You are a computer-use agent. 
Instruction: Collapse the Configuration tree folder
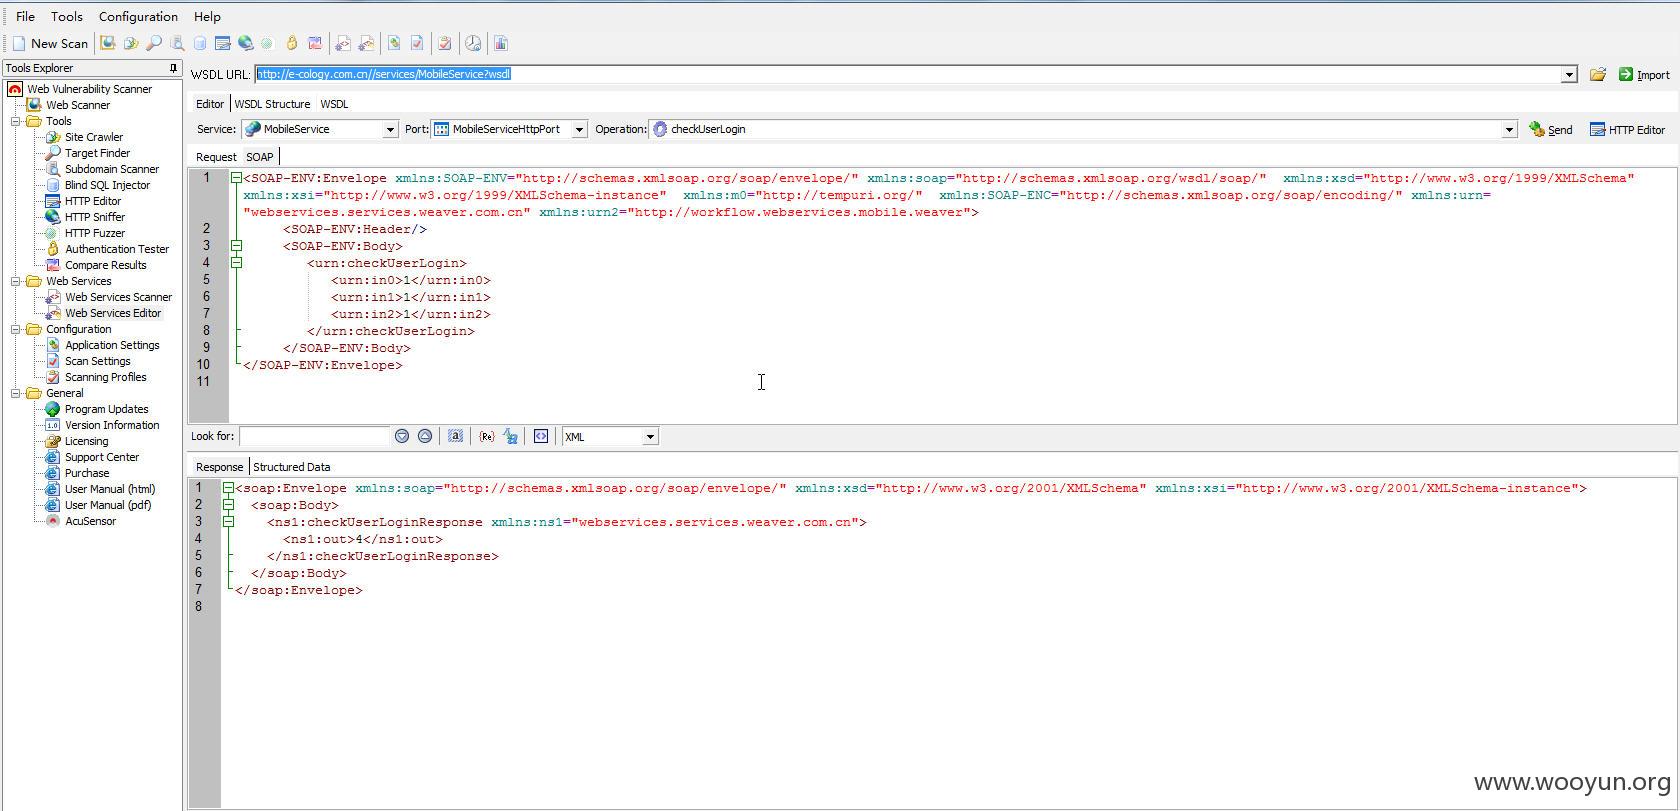[17, 329]
